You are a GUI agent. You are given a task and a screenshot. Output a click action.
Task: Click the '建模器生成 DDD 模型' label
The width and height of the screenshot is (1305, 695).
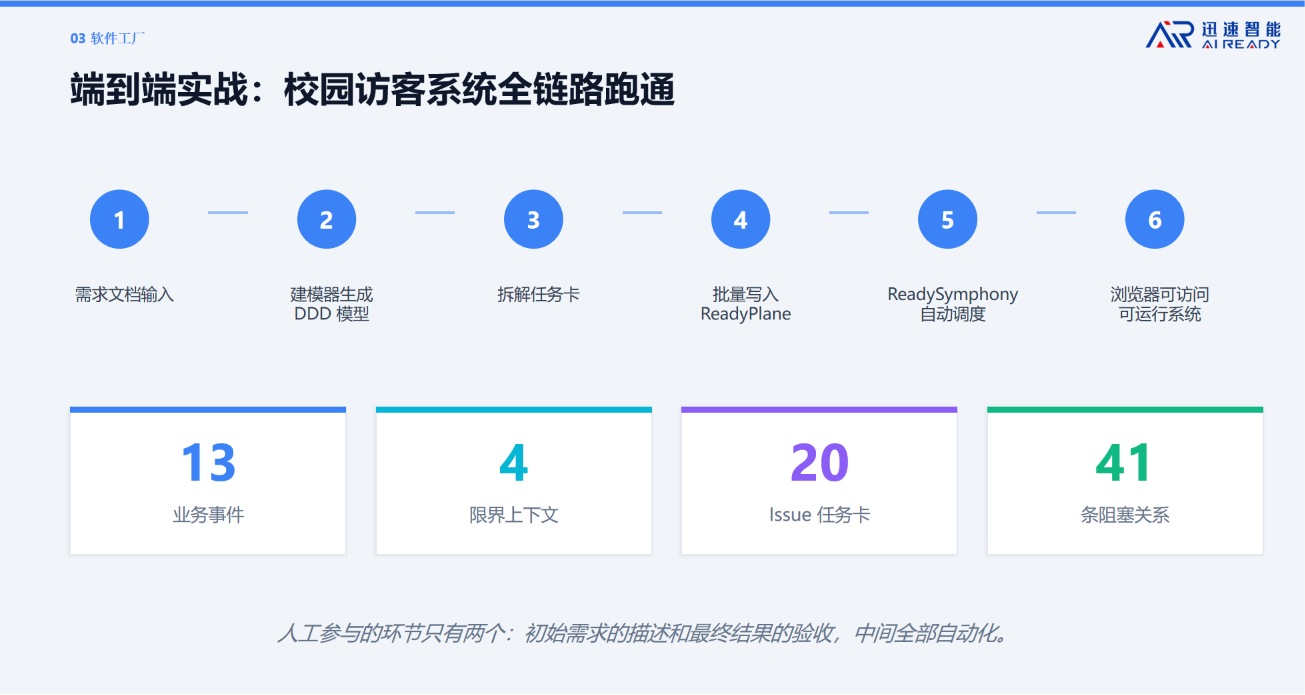331,304
